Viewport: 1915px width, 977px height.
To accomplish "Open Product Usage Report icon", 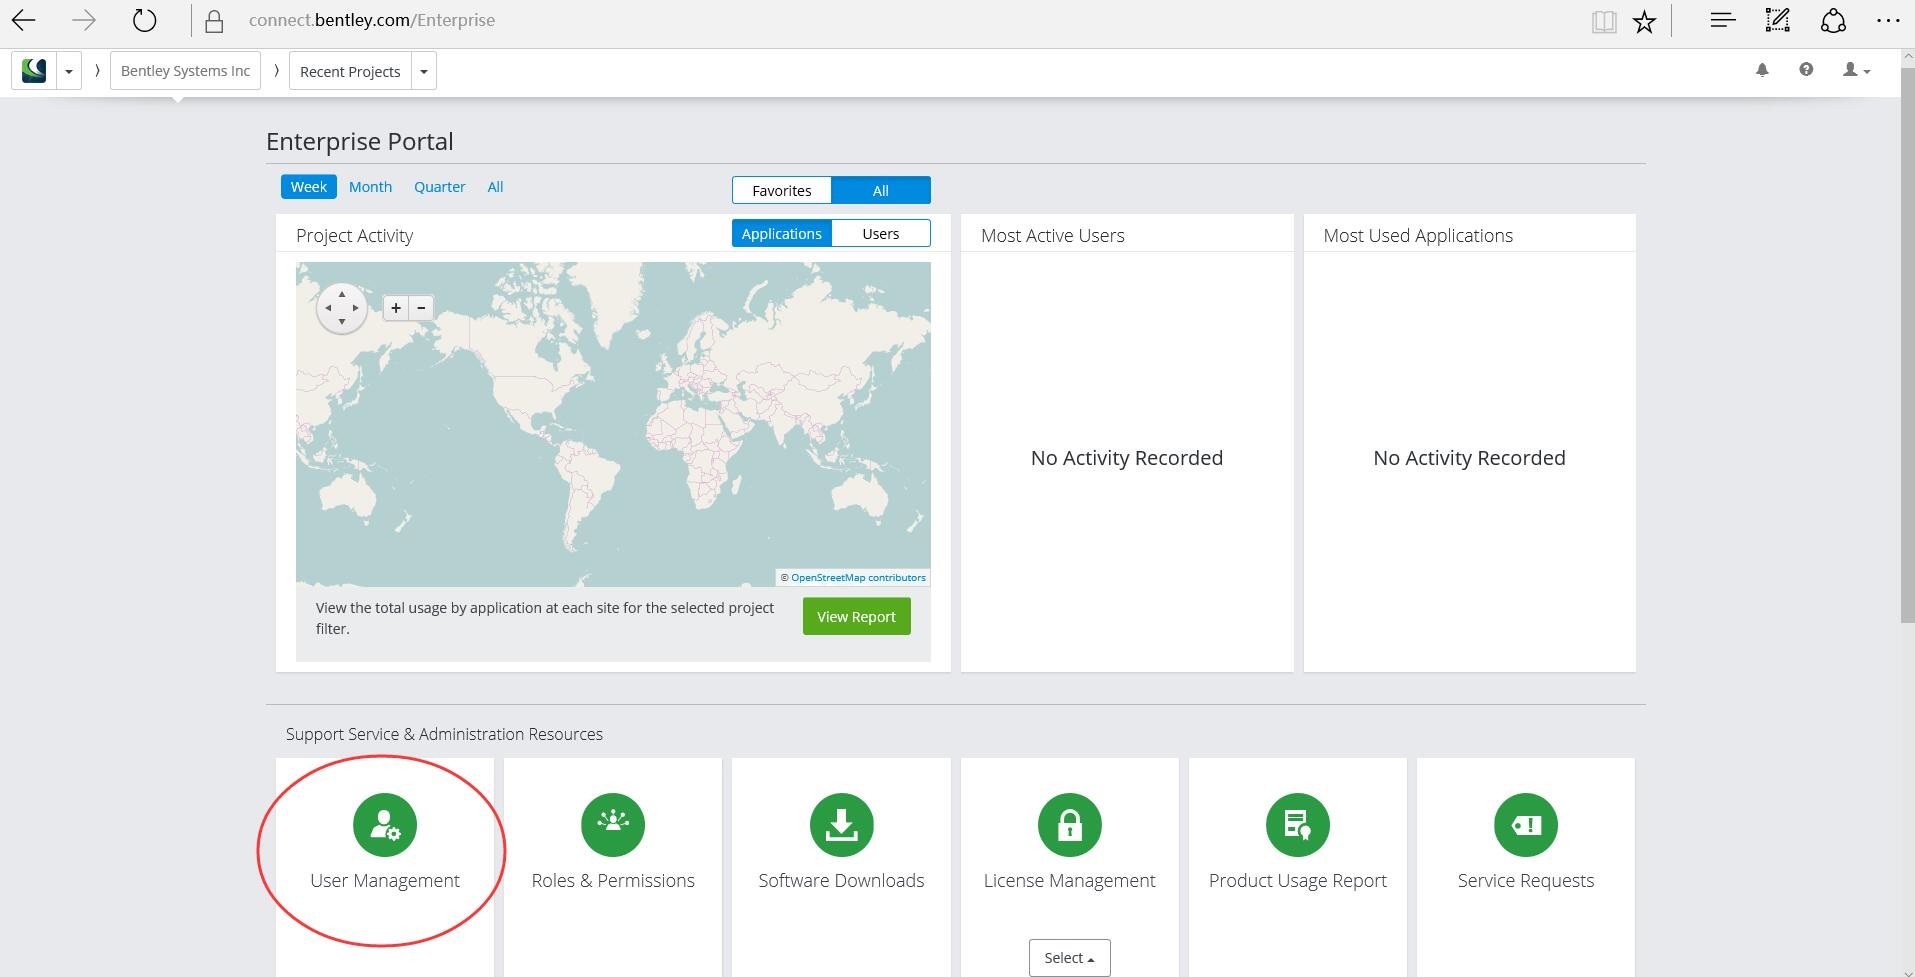I will pos(1297,825).
